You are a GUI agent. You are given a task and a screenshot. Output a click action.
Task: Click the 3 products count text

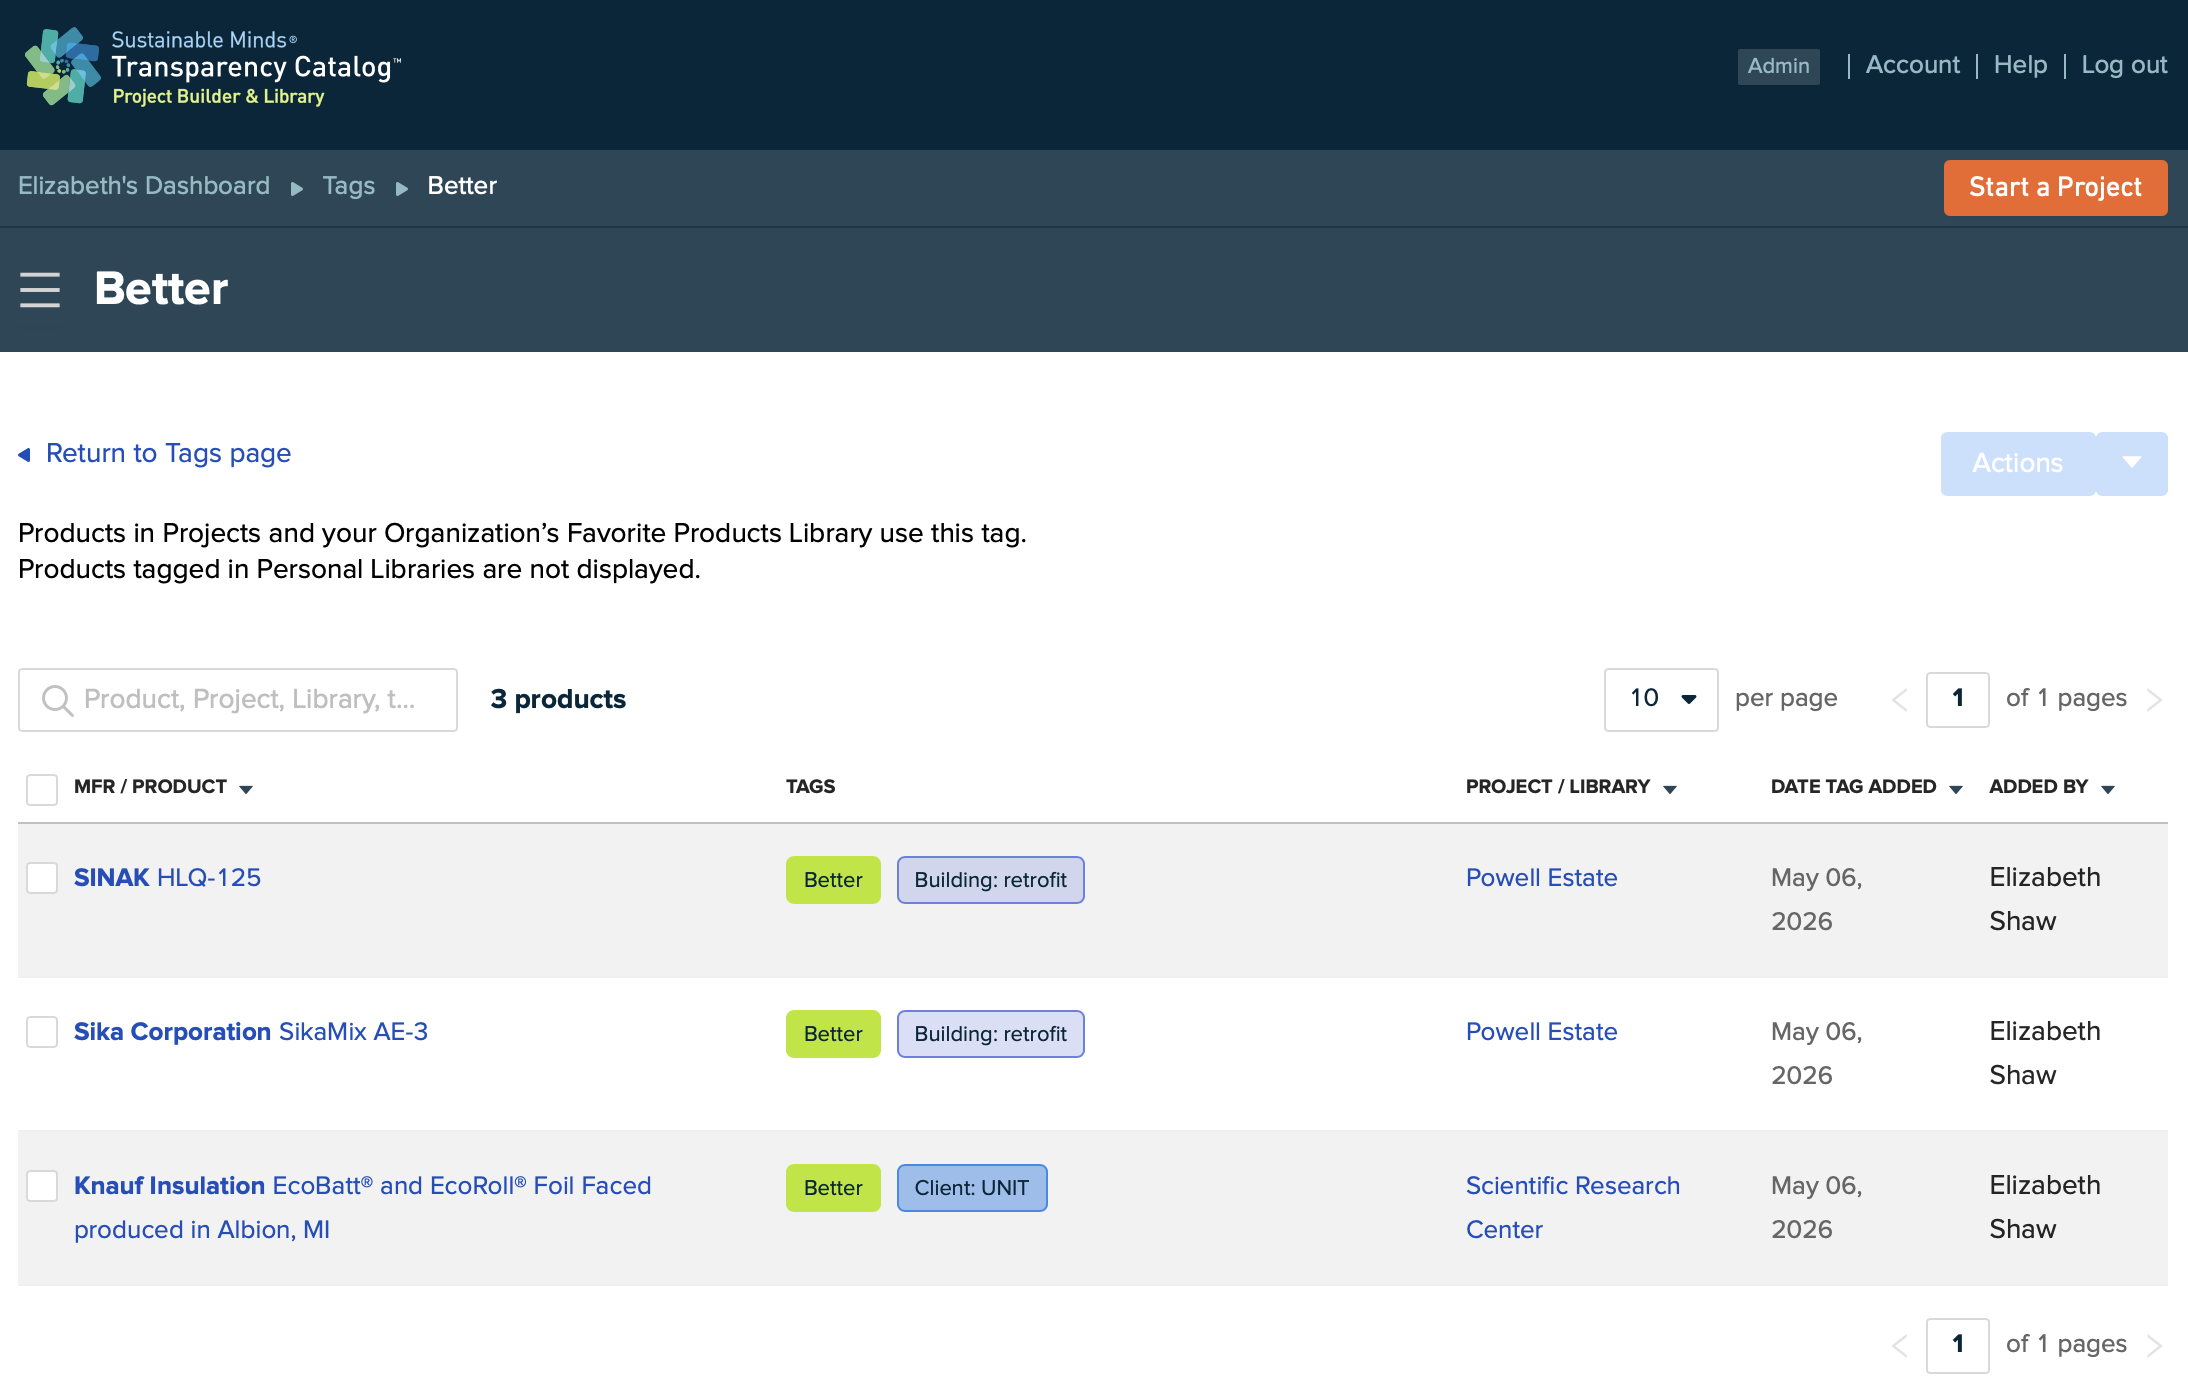[x=558, y=699]
